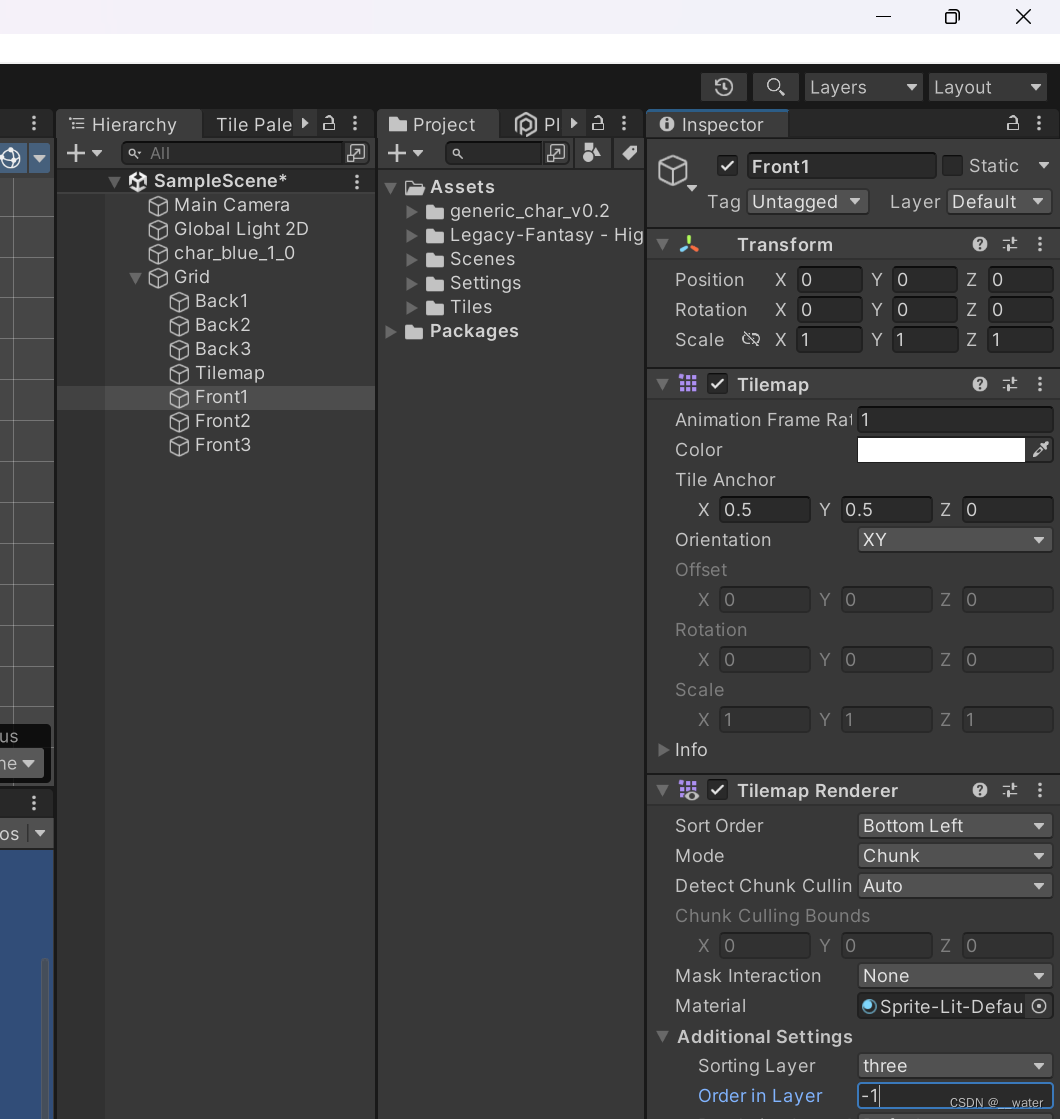The height and width of the screenshot is (1119, 1060).
Task: Click the global search magnifier icon
Action: coord(776,87)
